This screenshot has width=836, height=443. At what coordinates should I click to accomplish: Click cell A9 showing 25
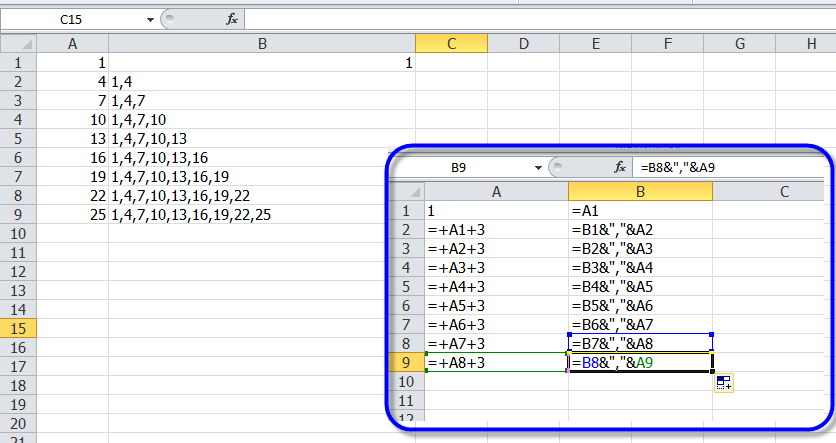click(x=73, y=215)
